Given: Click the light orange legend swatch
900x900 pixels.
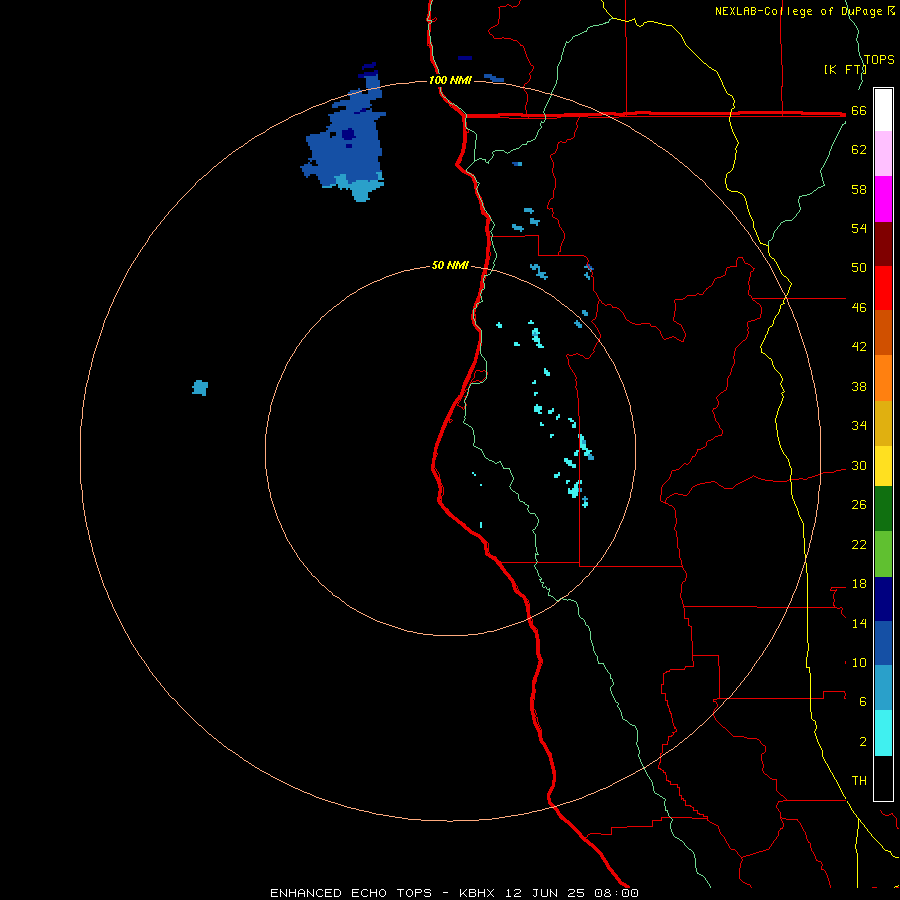Looking at the screenshot, I should 883,378.
